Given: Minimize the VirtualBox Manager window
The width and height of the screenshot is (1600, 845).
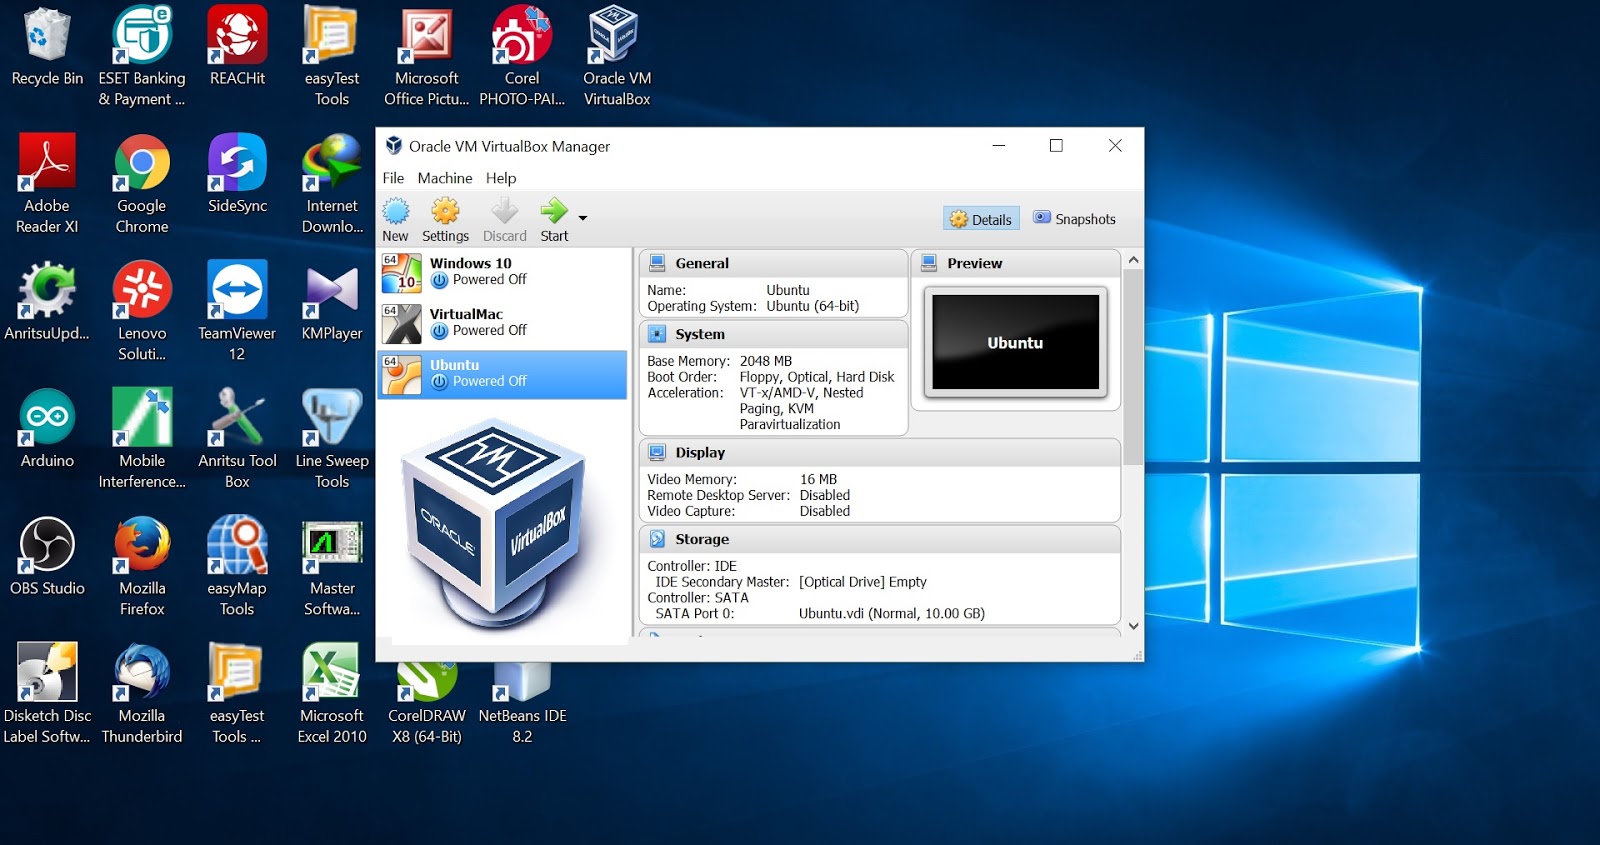Looking at the screenshot, I should click(x=998, y=146).
